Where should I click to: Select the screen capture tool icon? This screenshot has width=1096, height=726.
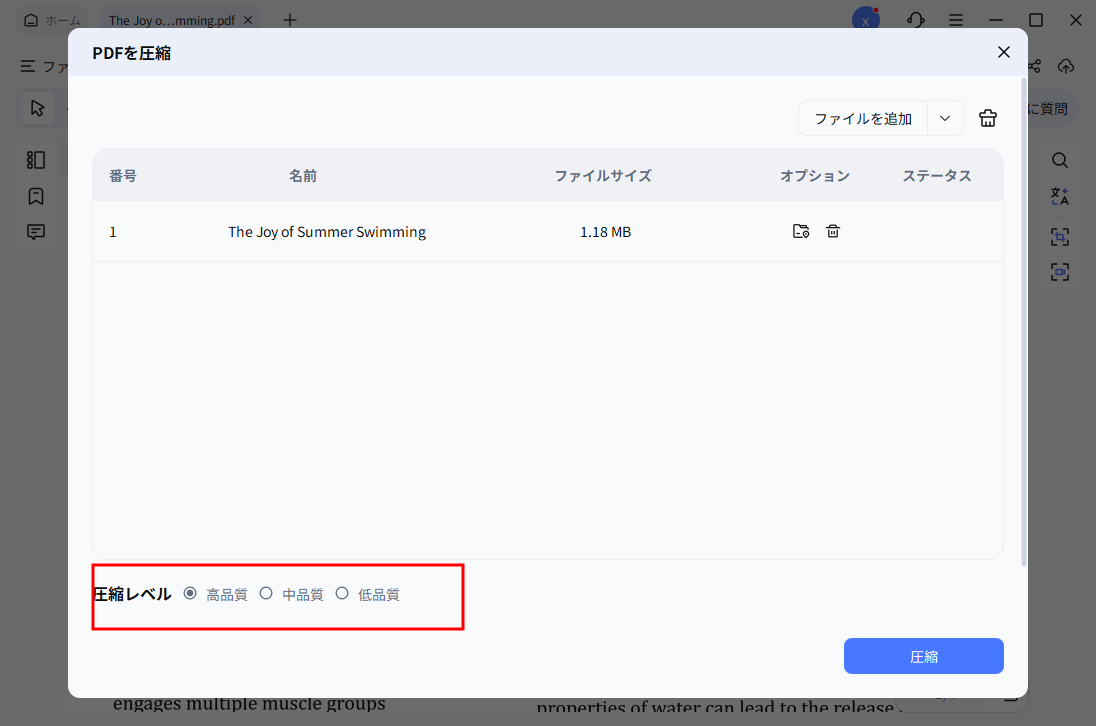tap(1060, 271)
